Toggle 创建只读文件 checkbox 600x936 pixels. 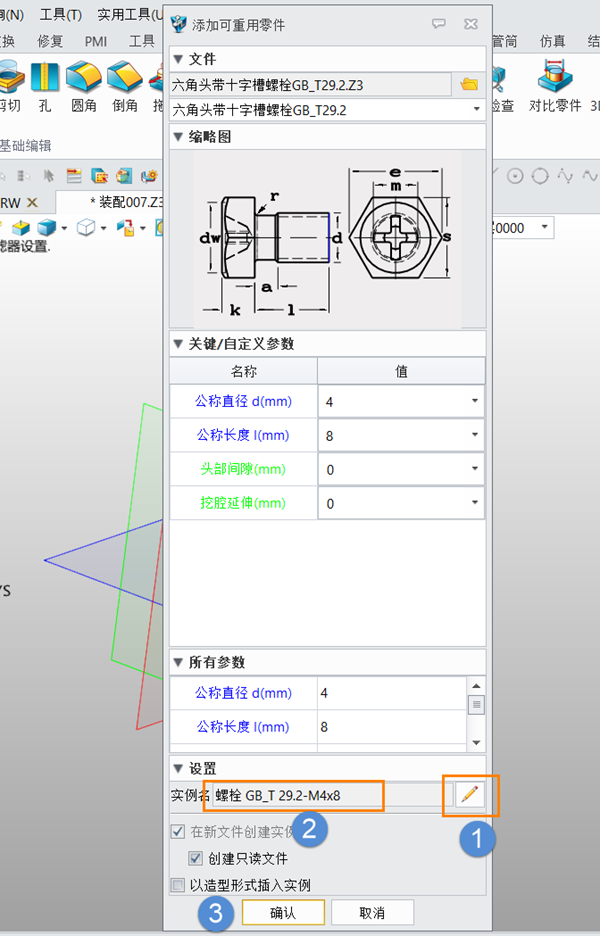[195, 858]
